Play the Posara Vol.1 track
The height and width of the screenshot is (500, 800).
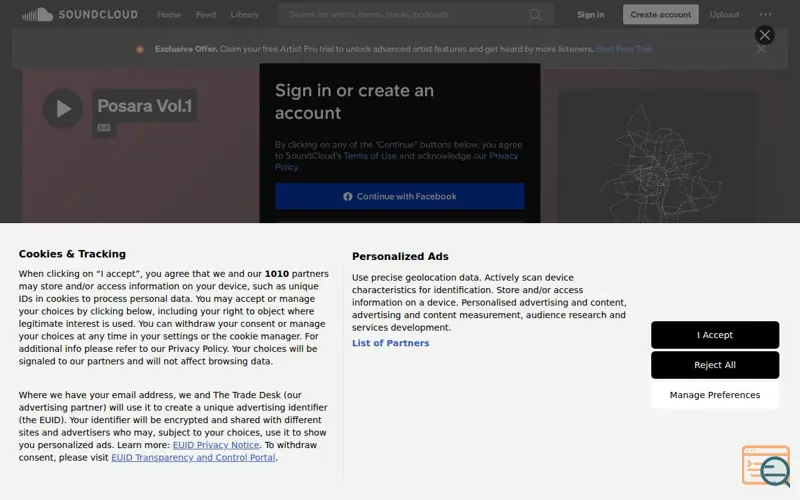pyautogui.click(x=62, y=109)
